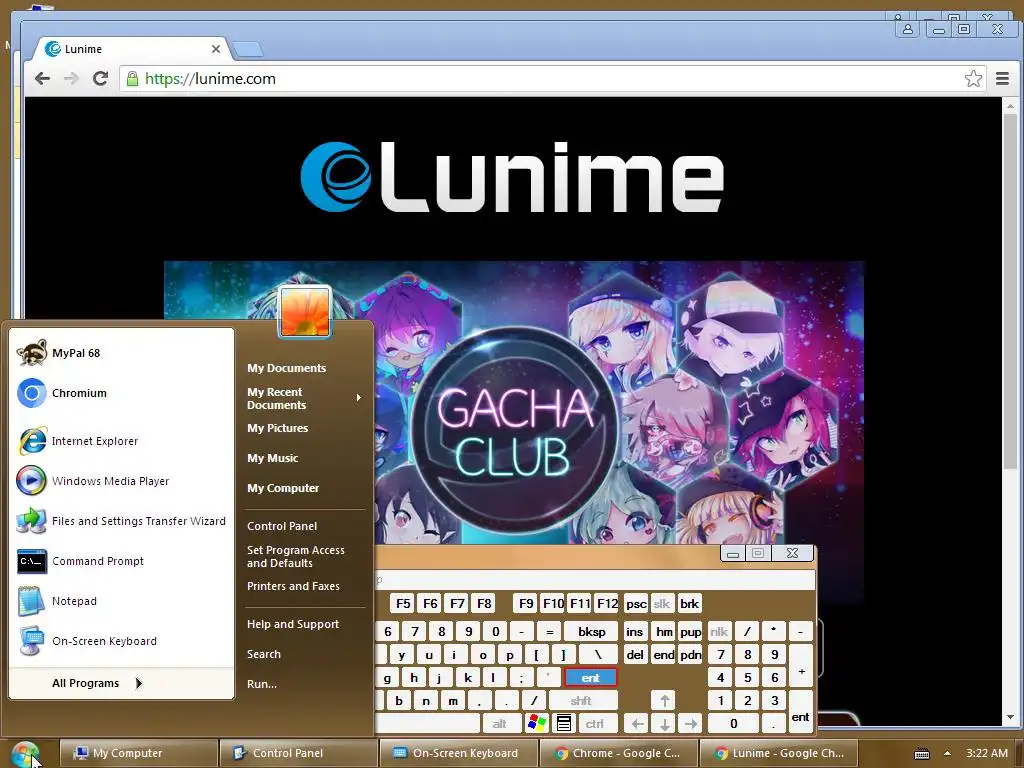The width and height of the screenshot is (1024, 768).
Task: Switch to My Computer in the taskbar
Action: click(138, 754)
